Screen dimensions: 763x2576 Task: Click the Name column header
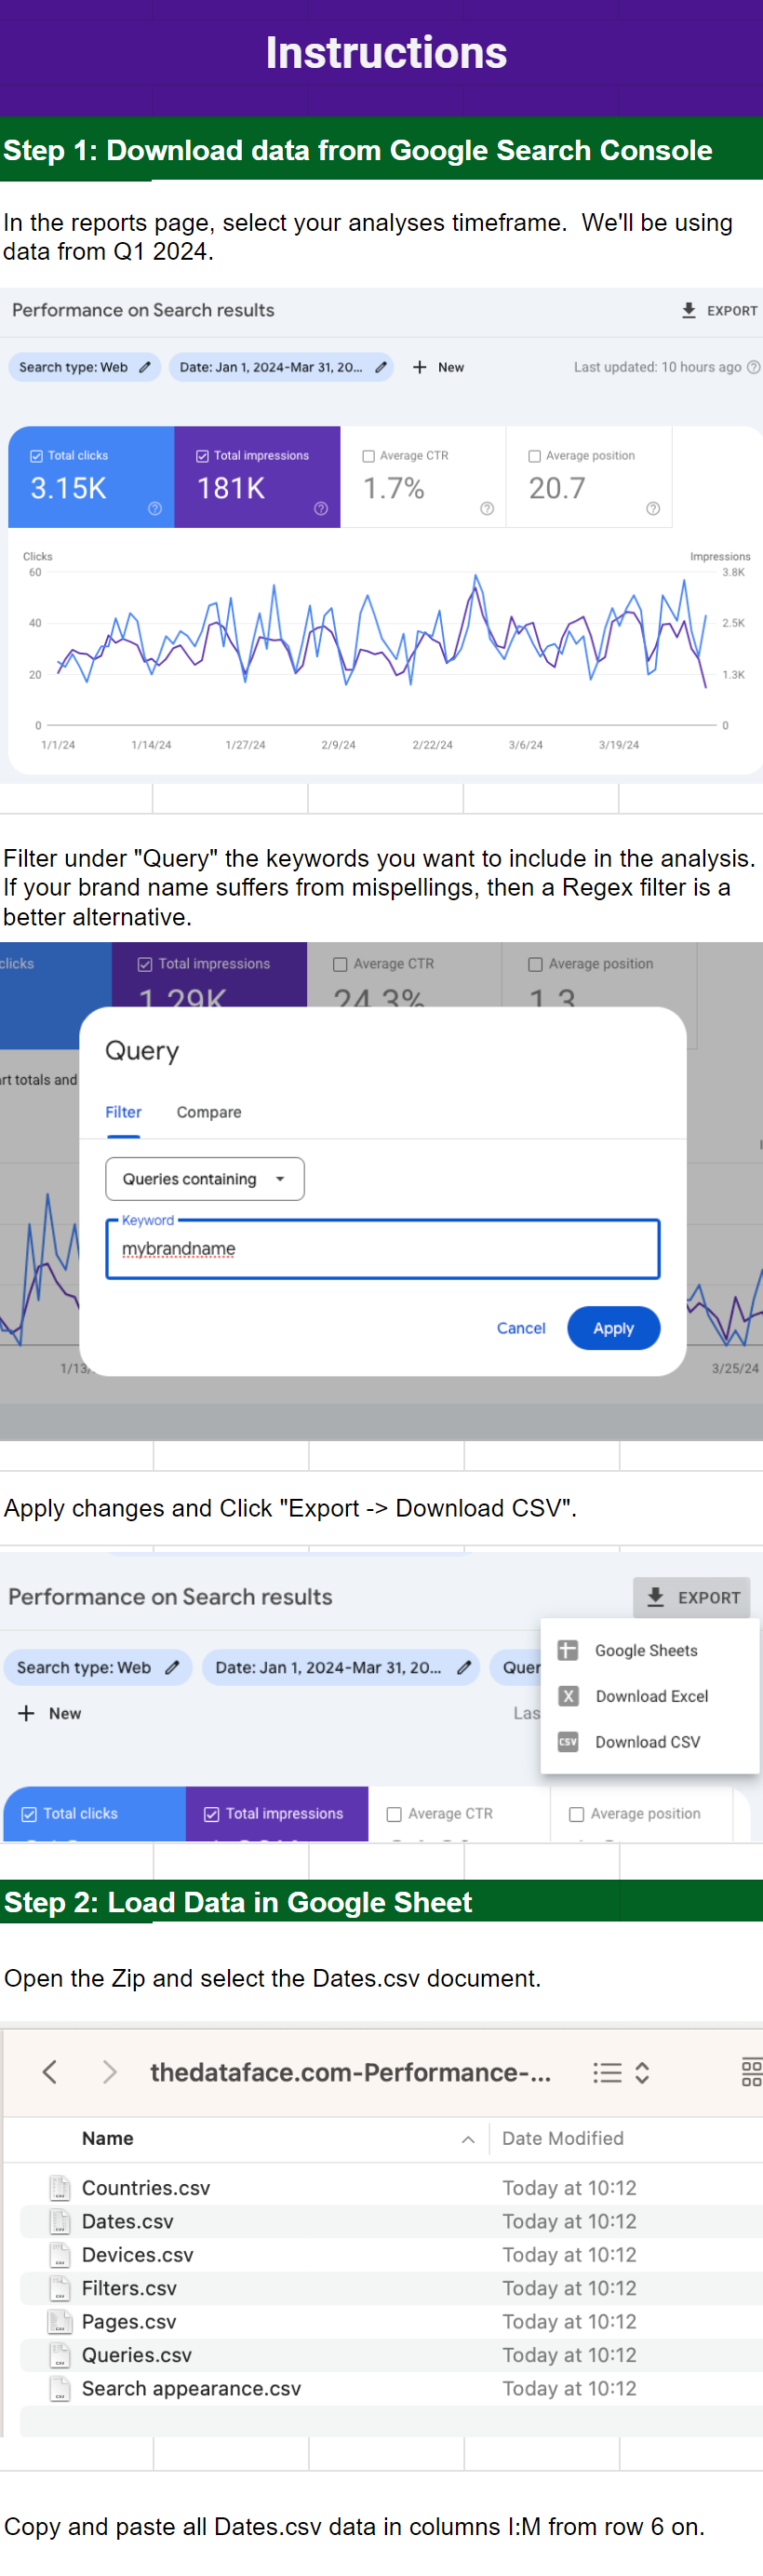108,2138
